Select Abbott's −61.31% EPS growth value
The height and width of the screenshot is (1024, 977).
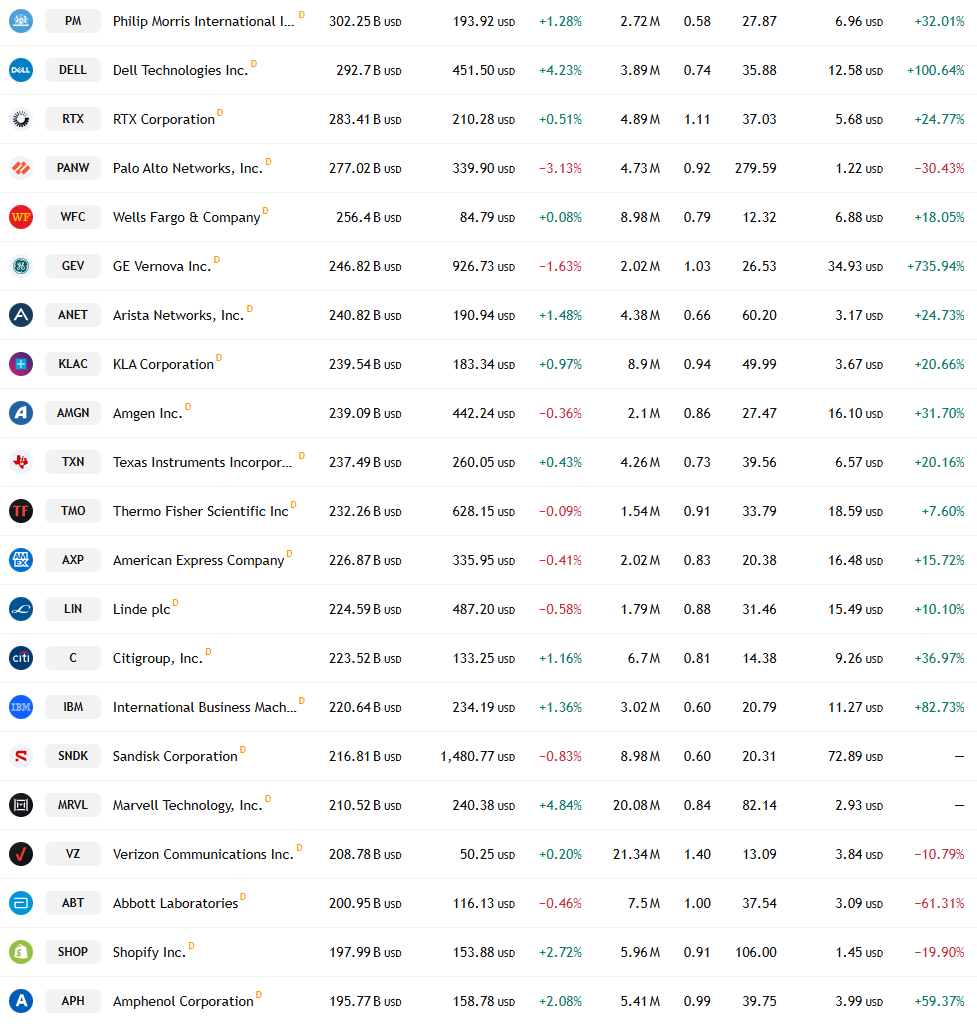click(x=939, y=903)
